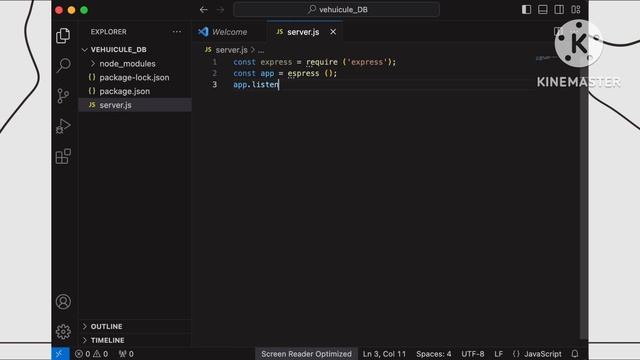
Task: Open the Source Control view
Action: point(63,96)
